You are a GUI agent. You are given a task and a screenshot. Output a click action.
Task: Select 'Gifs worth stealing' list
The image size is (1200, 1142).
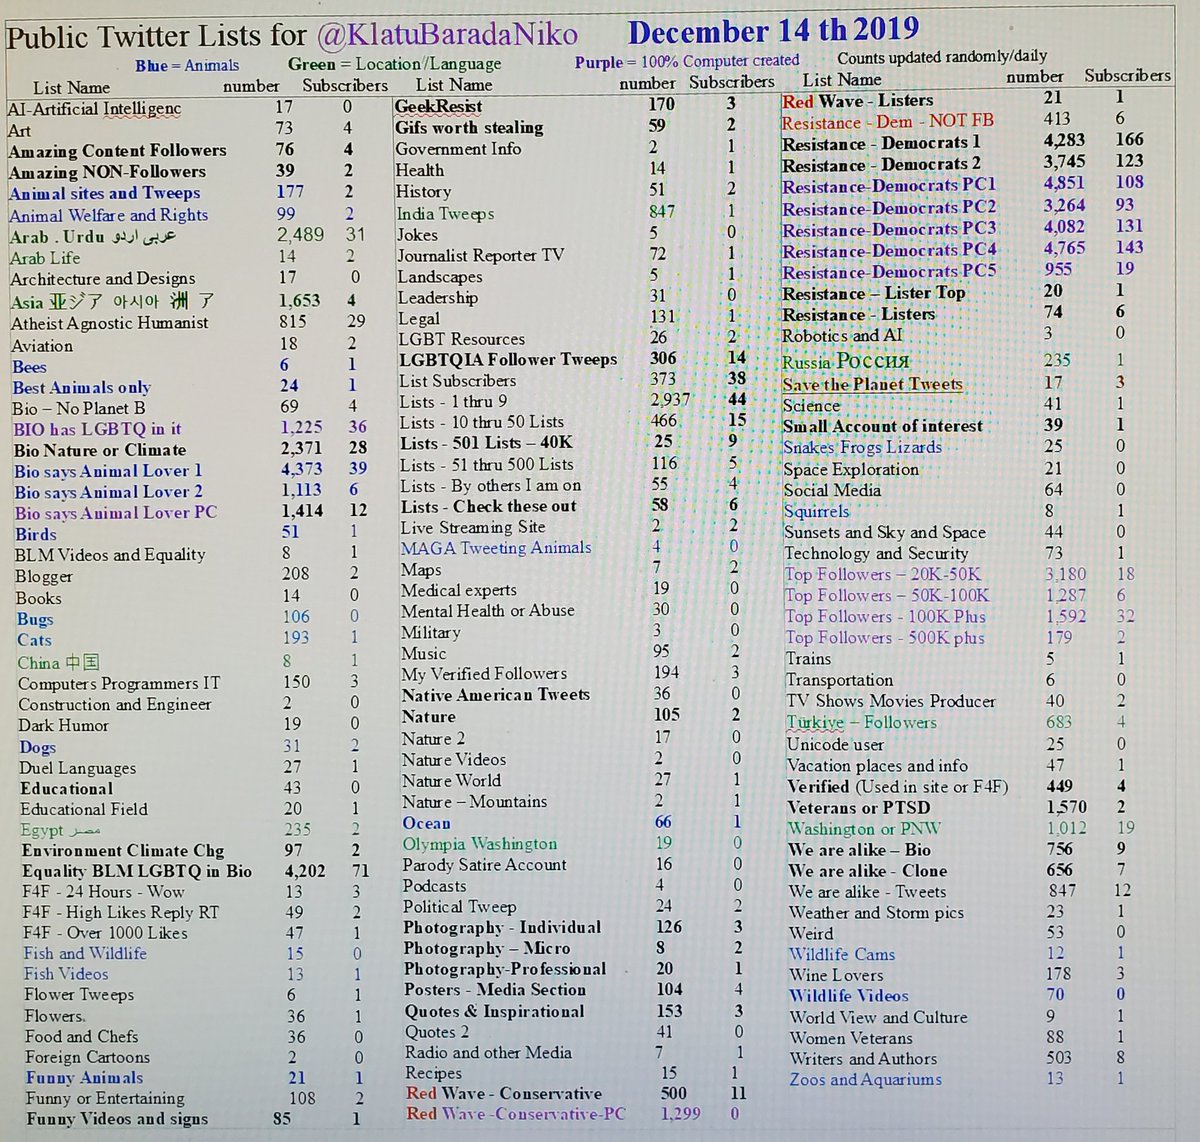click(x=469, y=128)
